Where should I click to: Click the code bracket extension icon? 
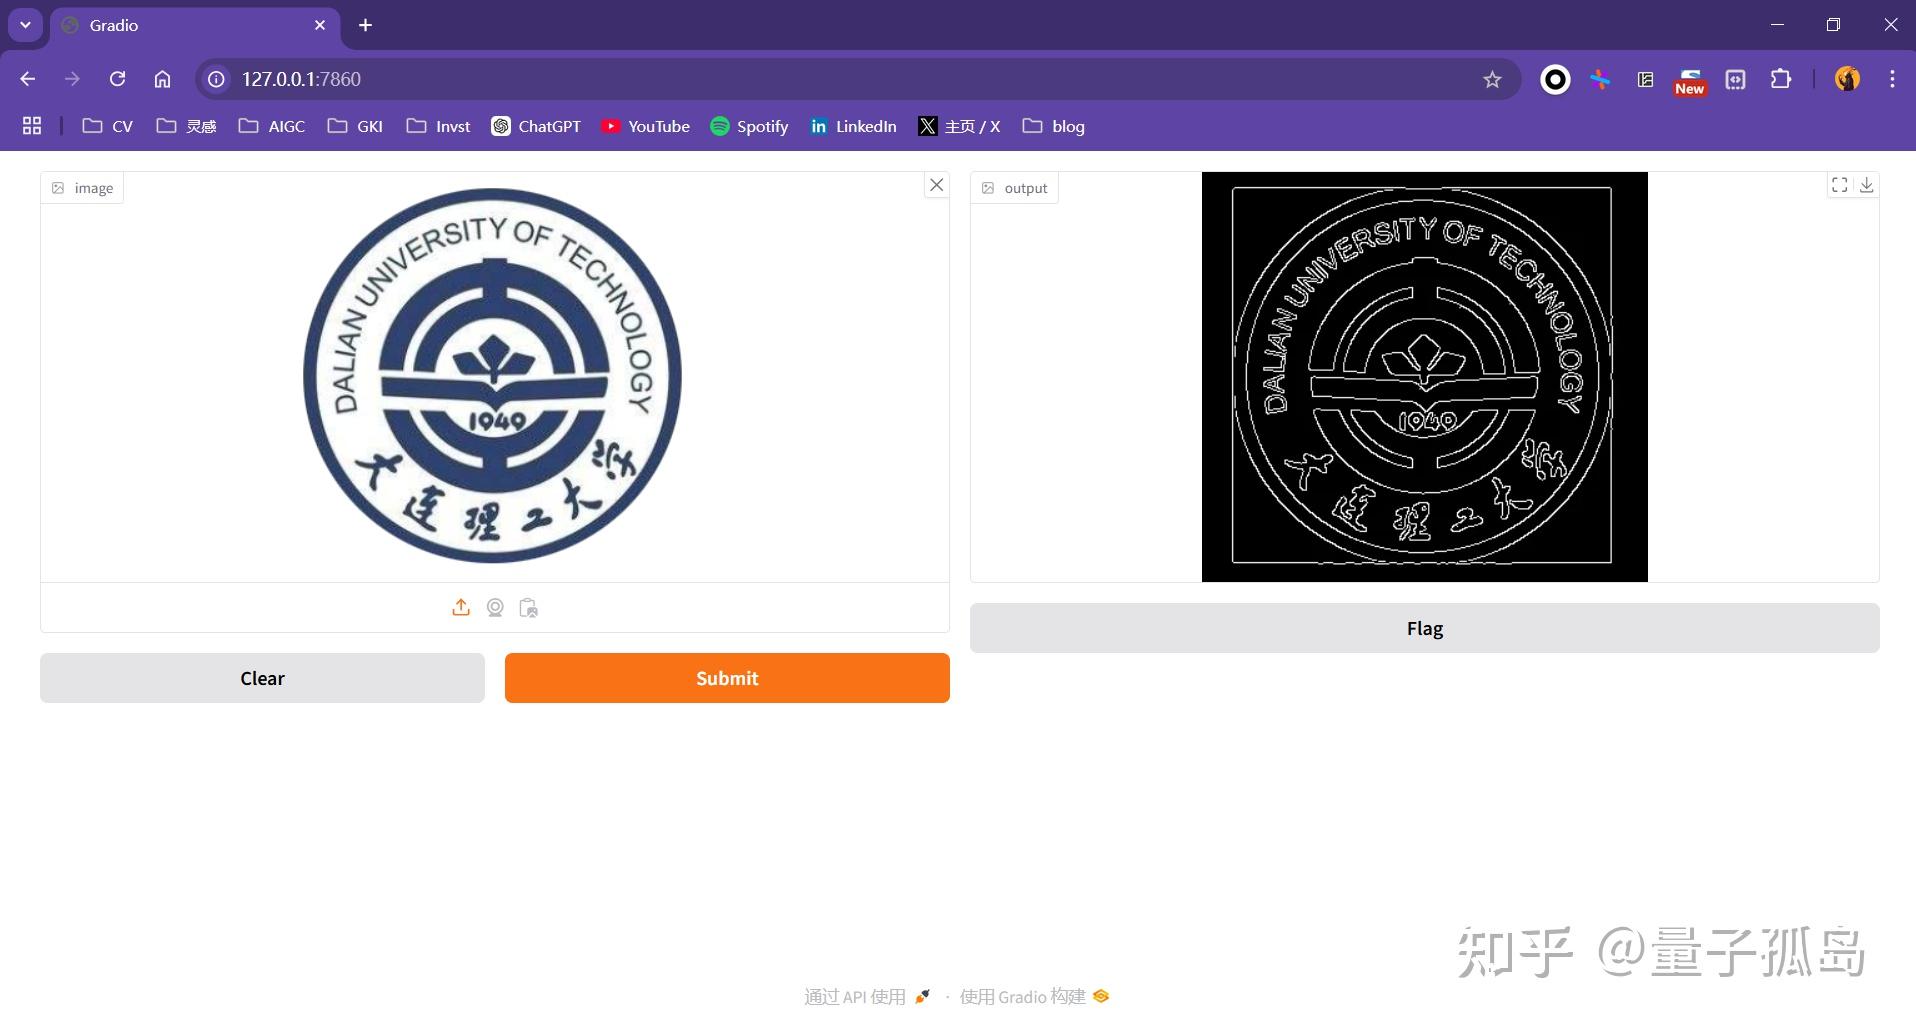(x=1735, y=79)
